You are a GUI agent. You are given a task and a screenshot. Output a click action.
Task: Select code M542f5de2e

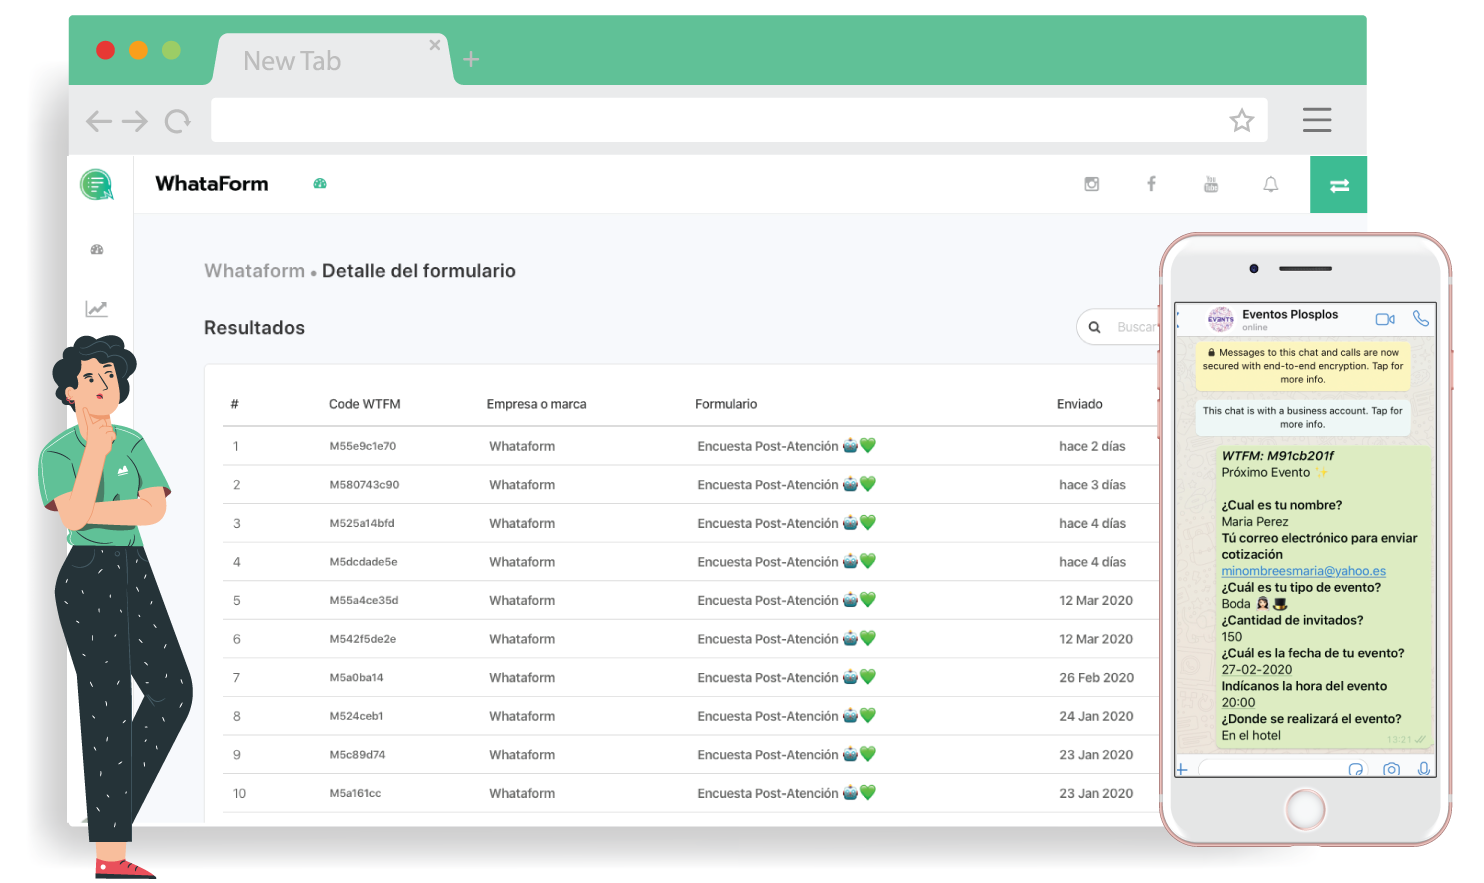(363, 639)
